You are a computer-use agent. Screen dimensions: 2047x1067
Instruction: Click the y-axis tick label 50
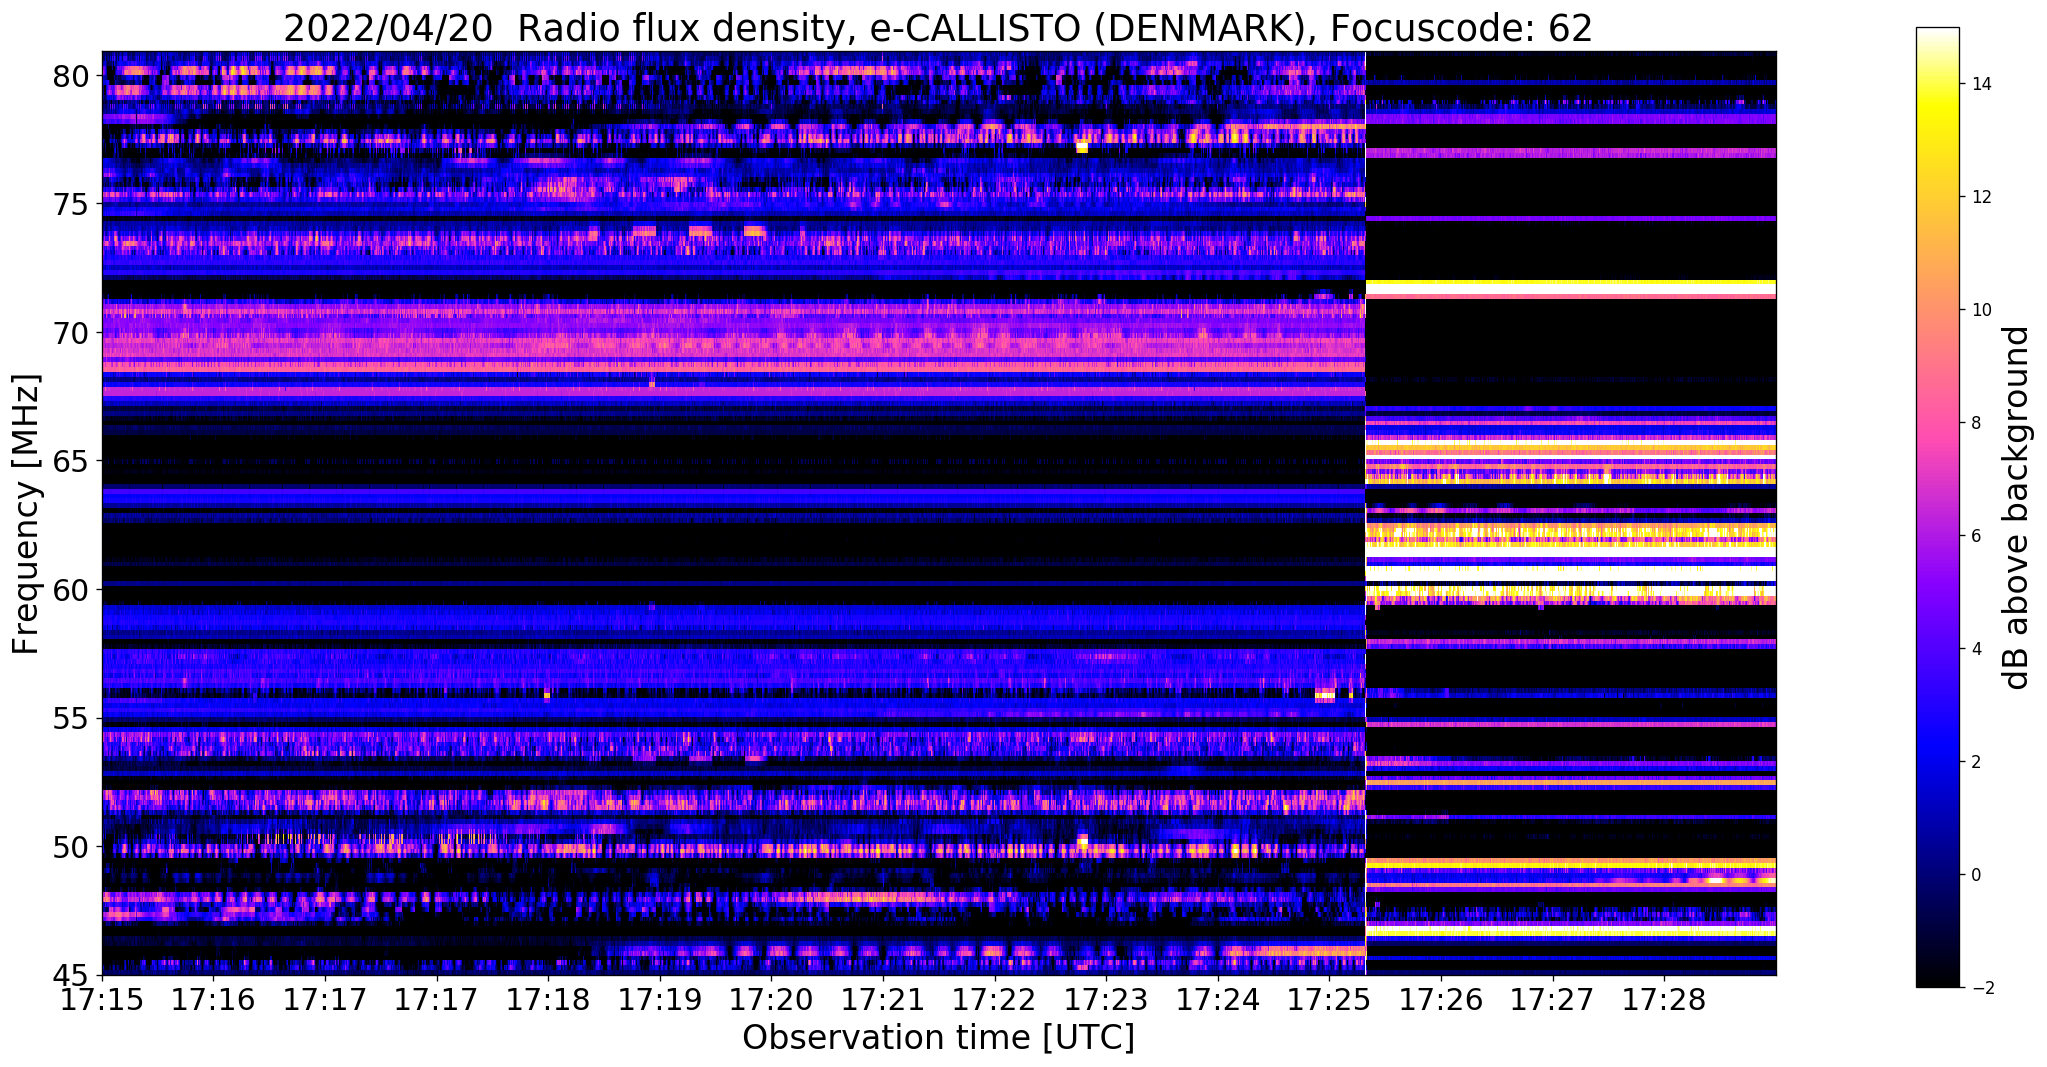coord(73,847)
